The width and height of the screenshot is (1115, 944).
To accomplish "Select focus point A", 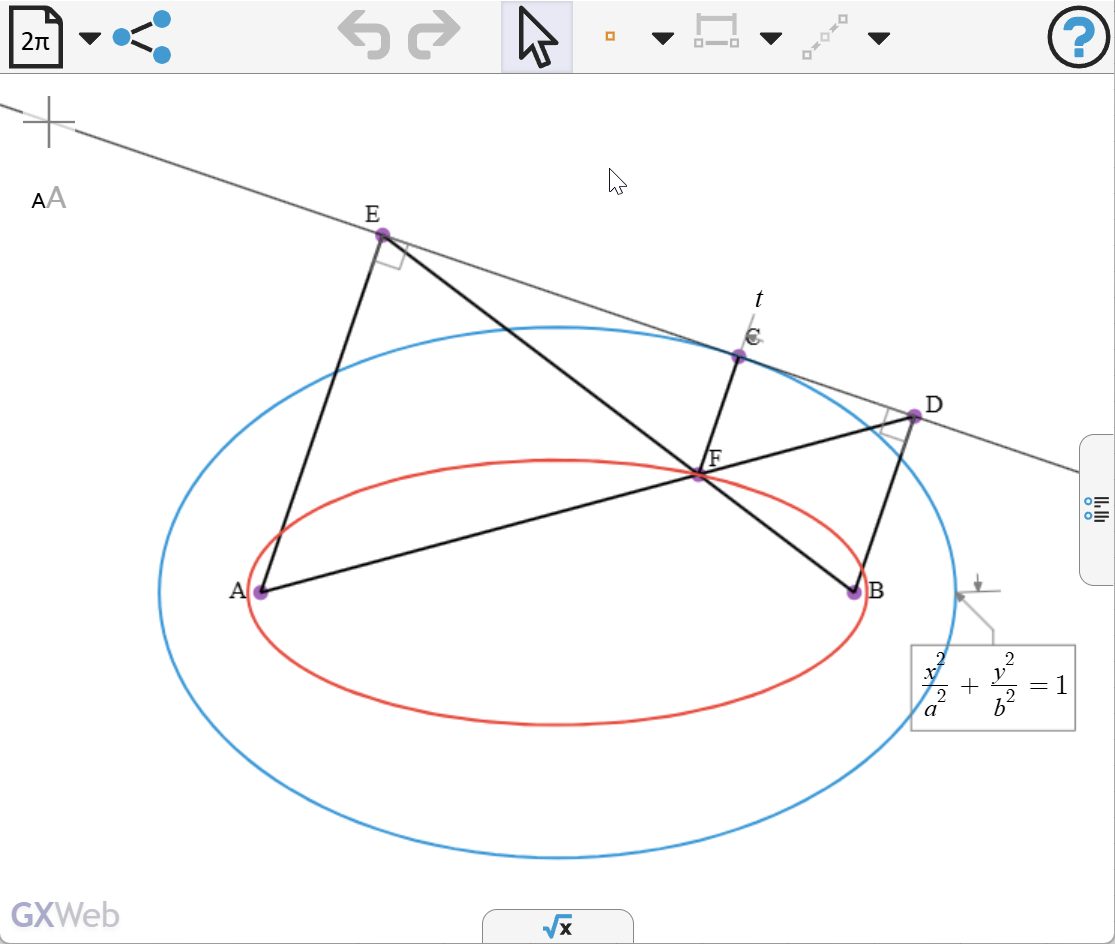I will tap(261, 592).
